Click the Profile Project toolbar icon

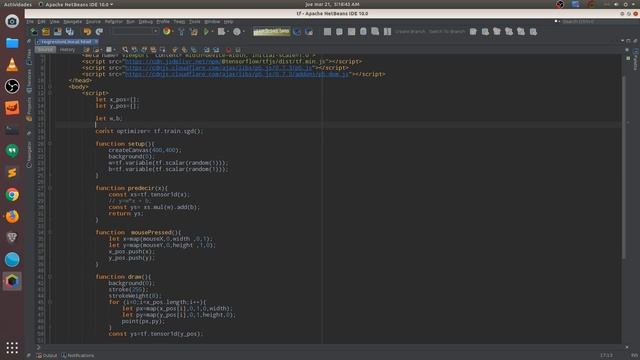pyautogui.click(x=237, y=31)
